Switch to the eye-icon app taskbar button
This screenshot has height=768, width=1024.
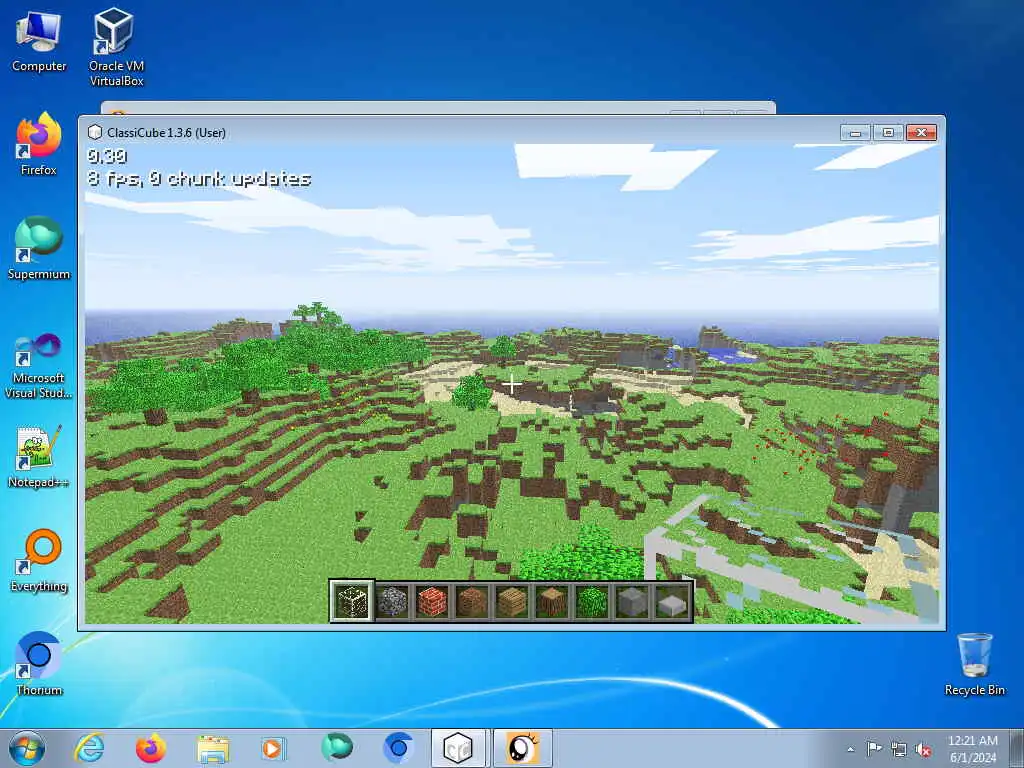pos(522,748)
